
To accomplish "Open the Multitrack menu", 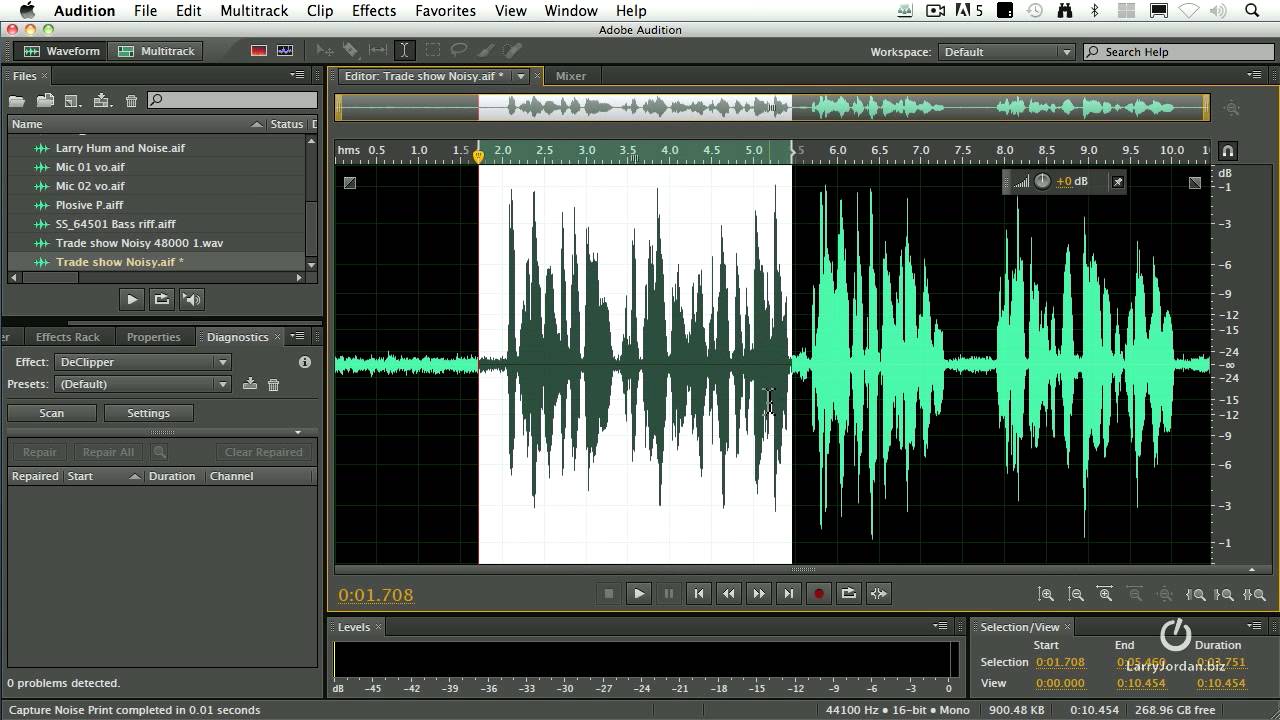I will point(254,10).
